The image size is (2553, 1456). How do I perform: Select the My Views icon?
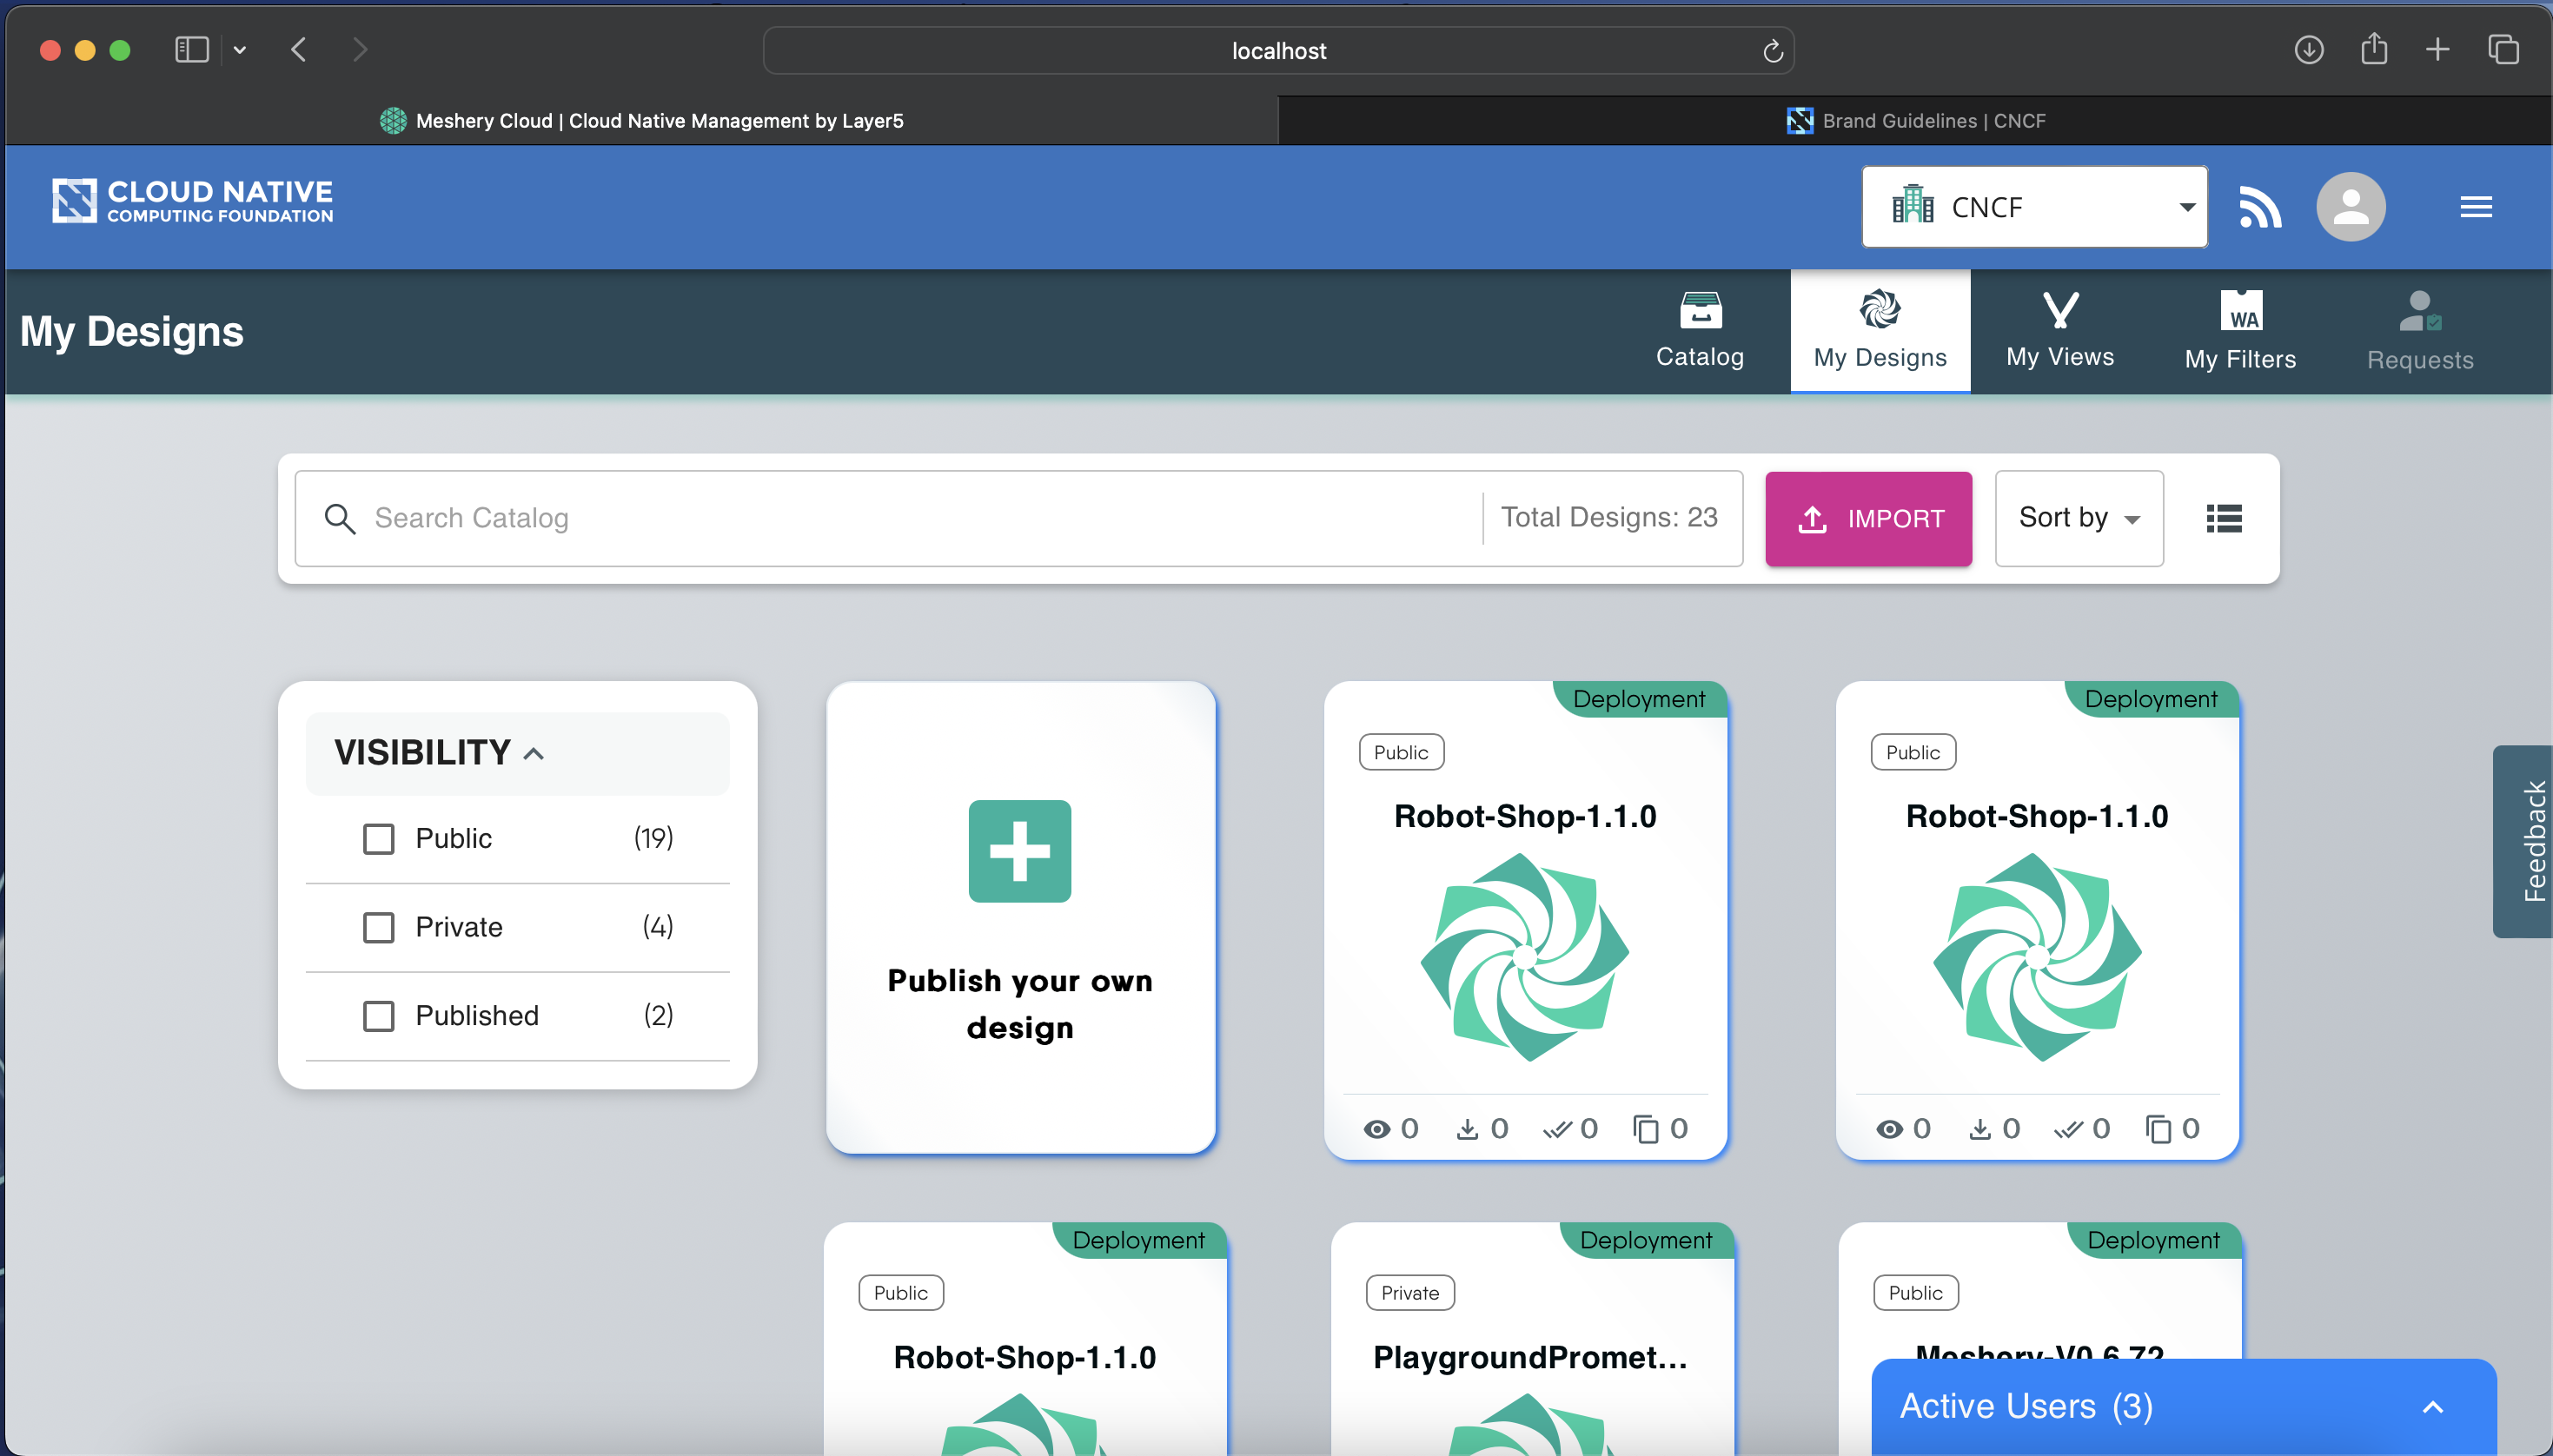[2060, 330]
